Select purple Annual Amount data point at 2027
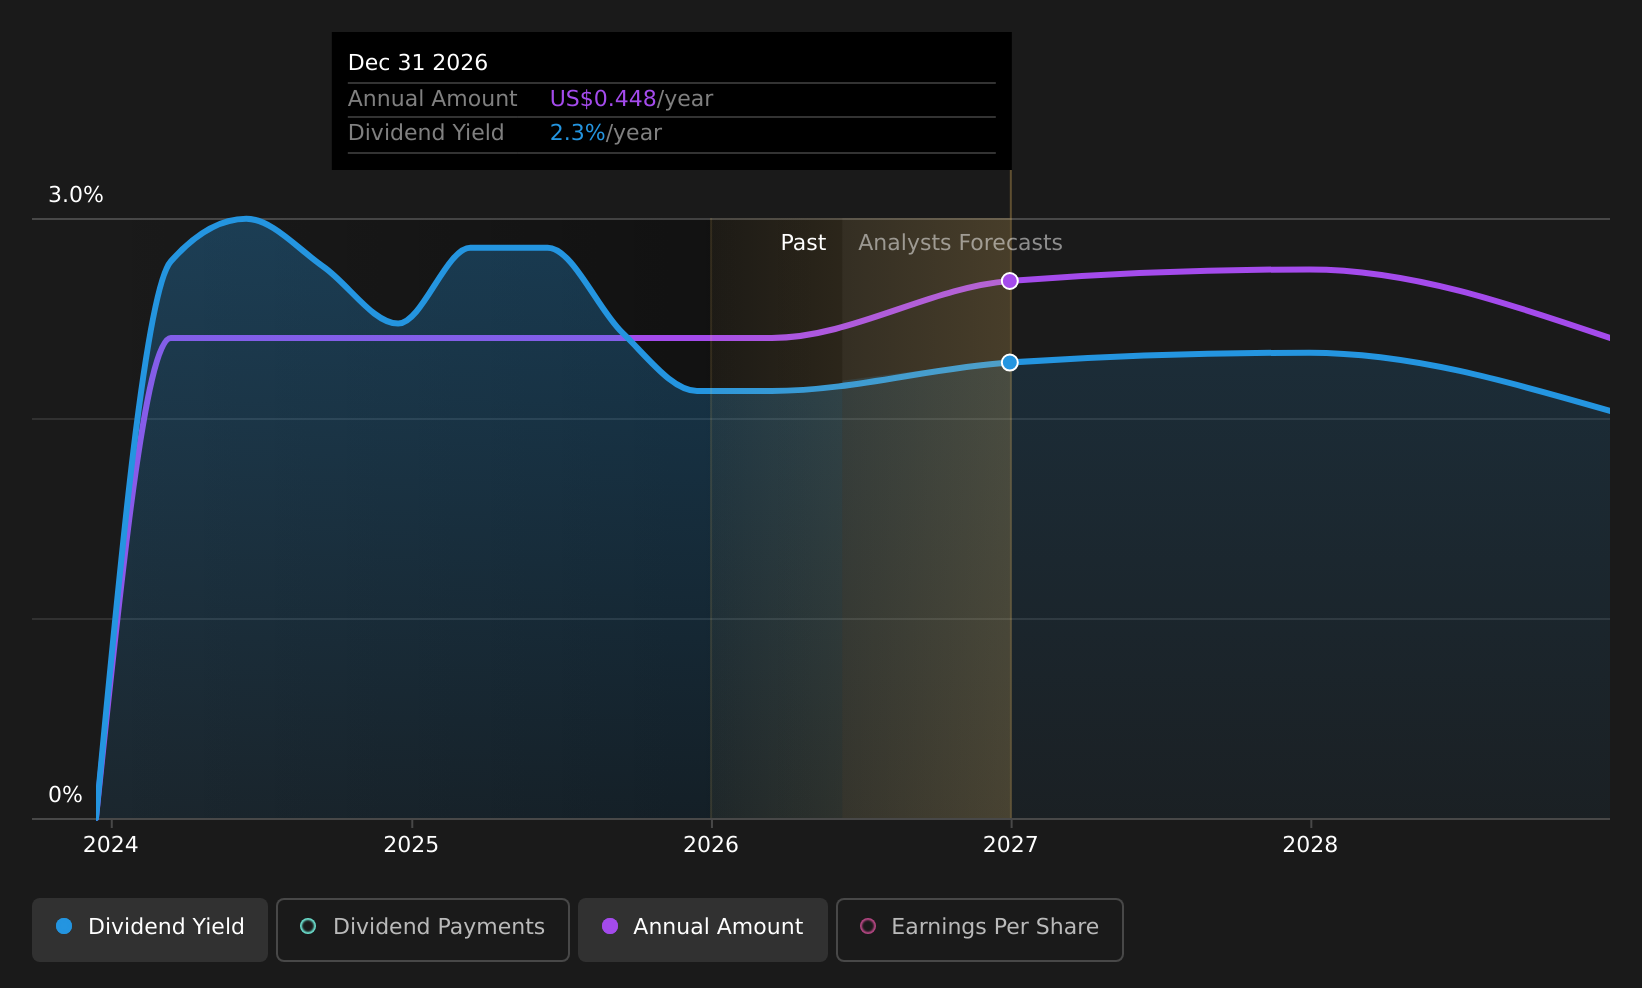 (1010, 281)
